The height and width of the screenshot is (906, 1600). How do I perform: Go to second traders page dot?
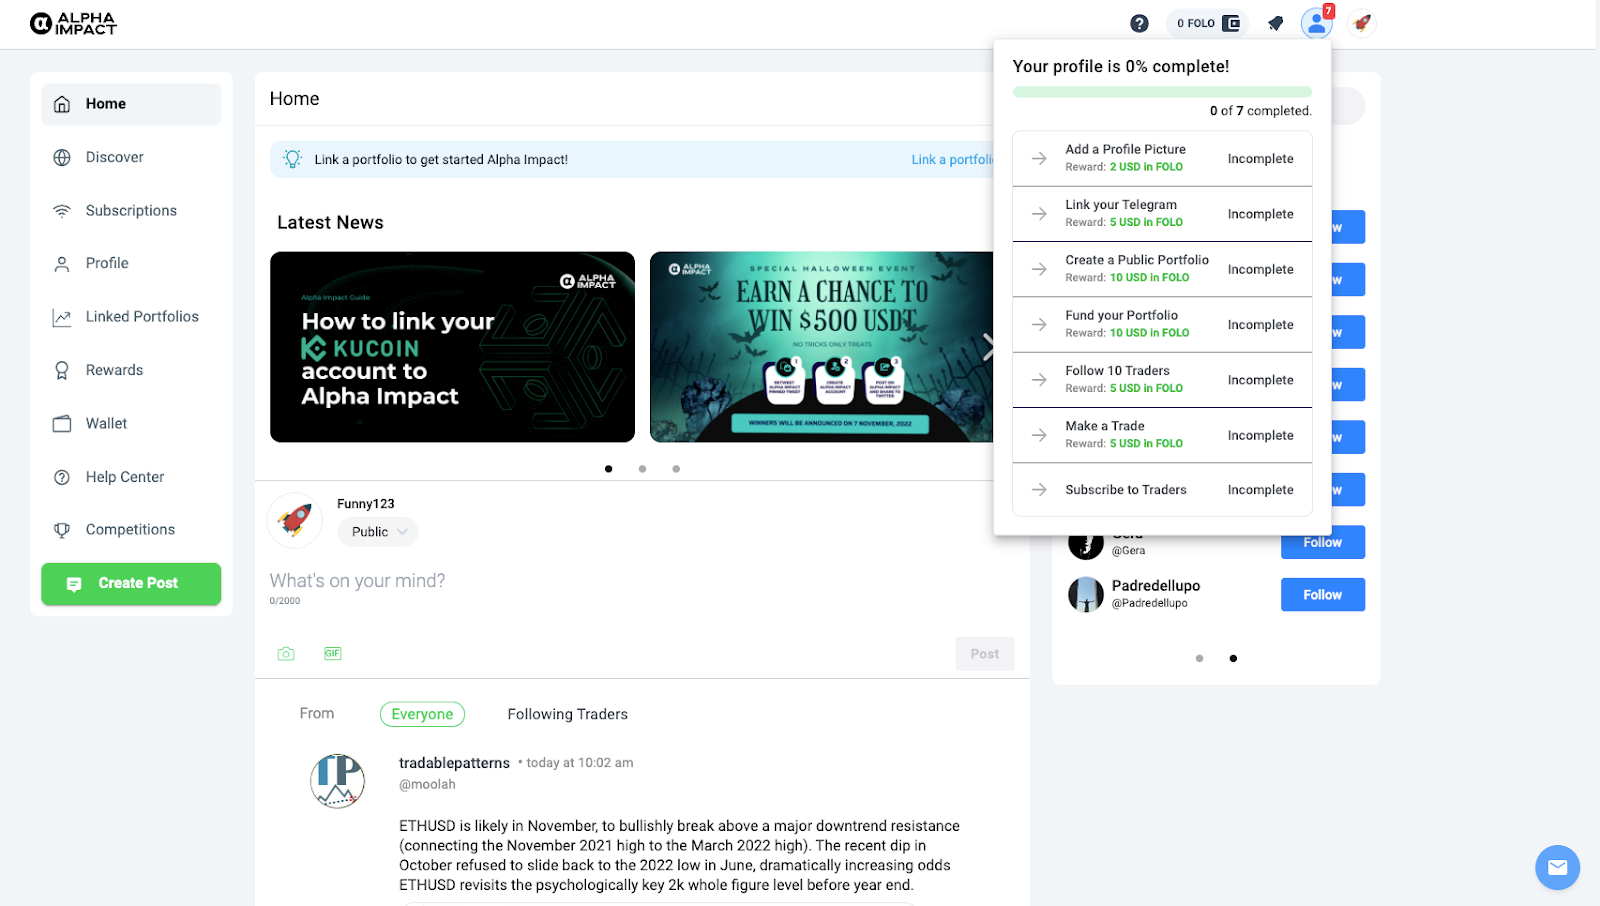click(1233, 658)
